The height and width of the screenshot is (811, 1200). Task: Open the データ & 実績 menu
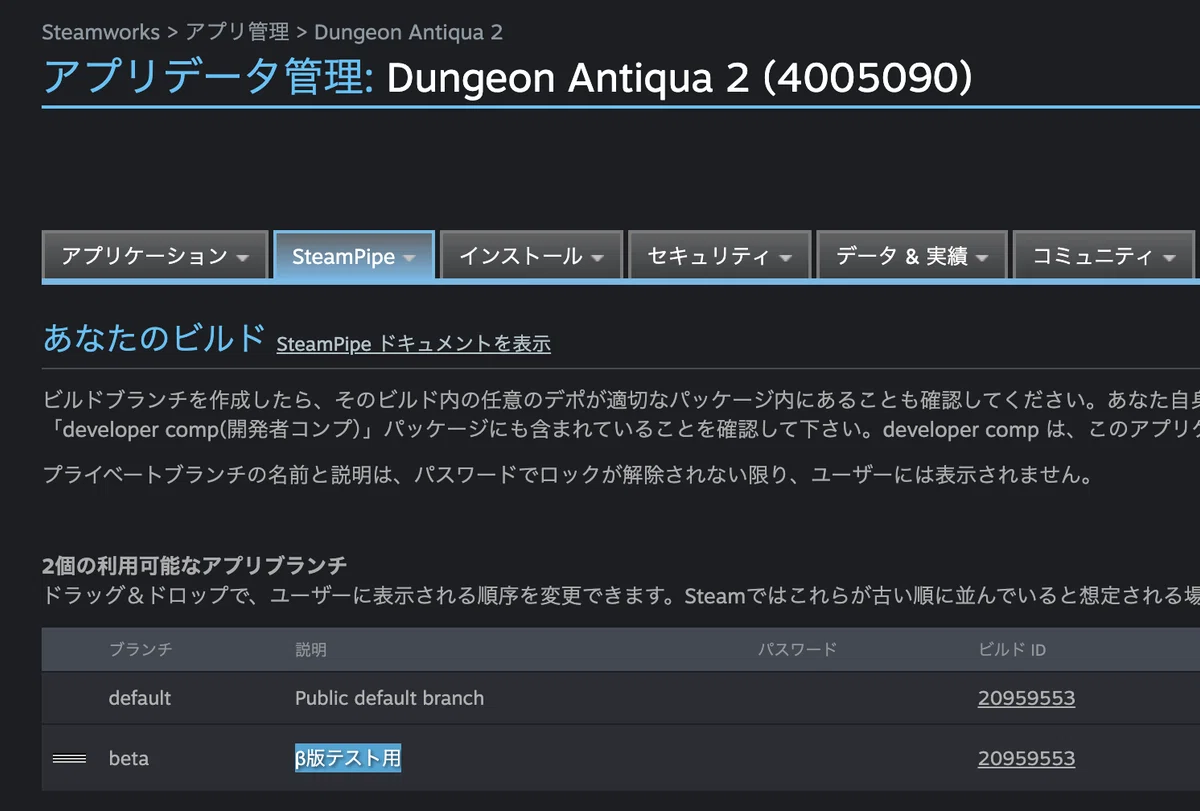pyautogui.click(x=912, y=256)
